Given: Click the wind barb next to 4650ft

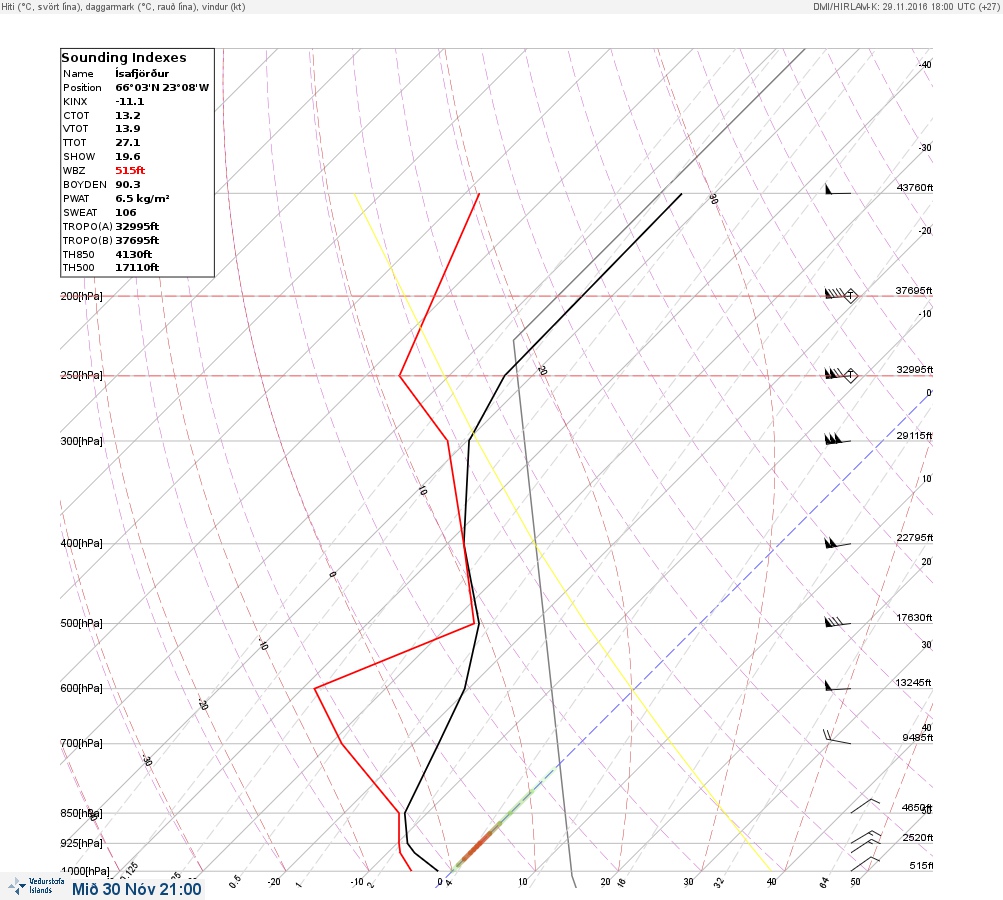Looking at the screenshot, I should [x=865, y=806].
